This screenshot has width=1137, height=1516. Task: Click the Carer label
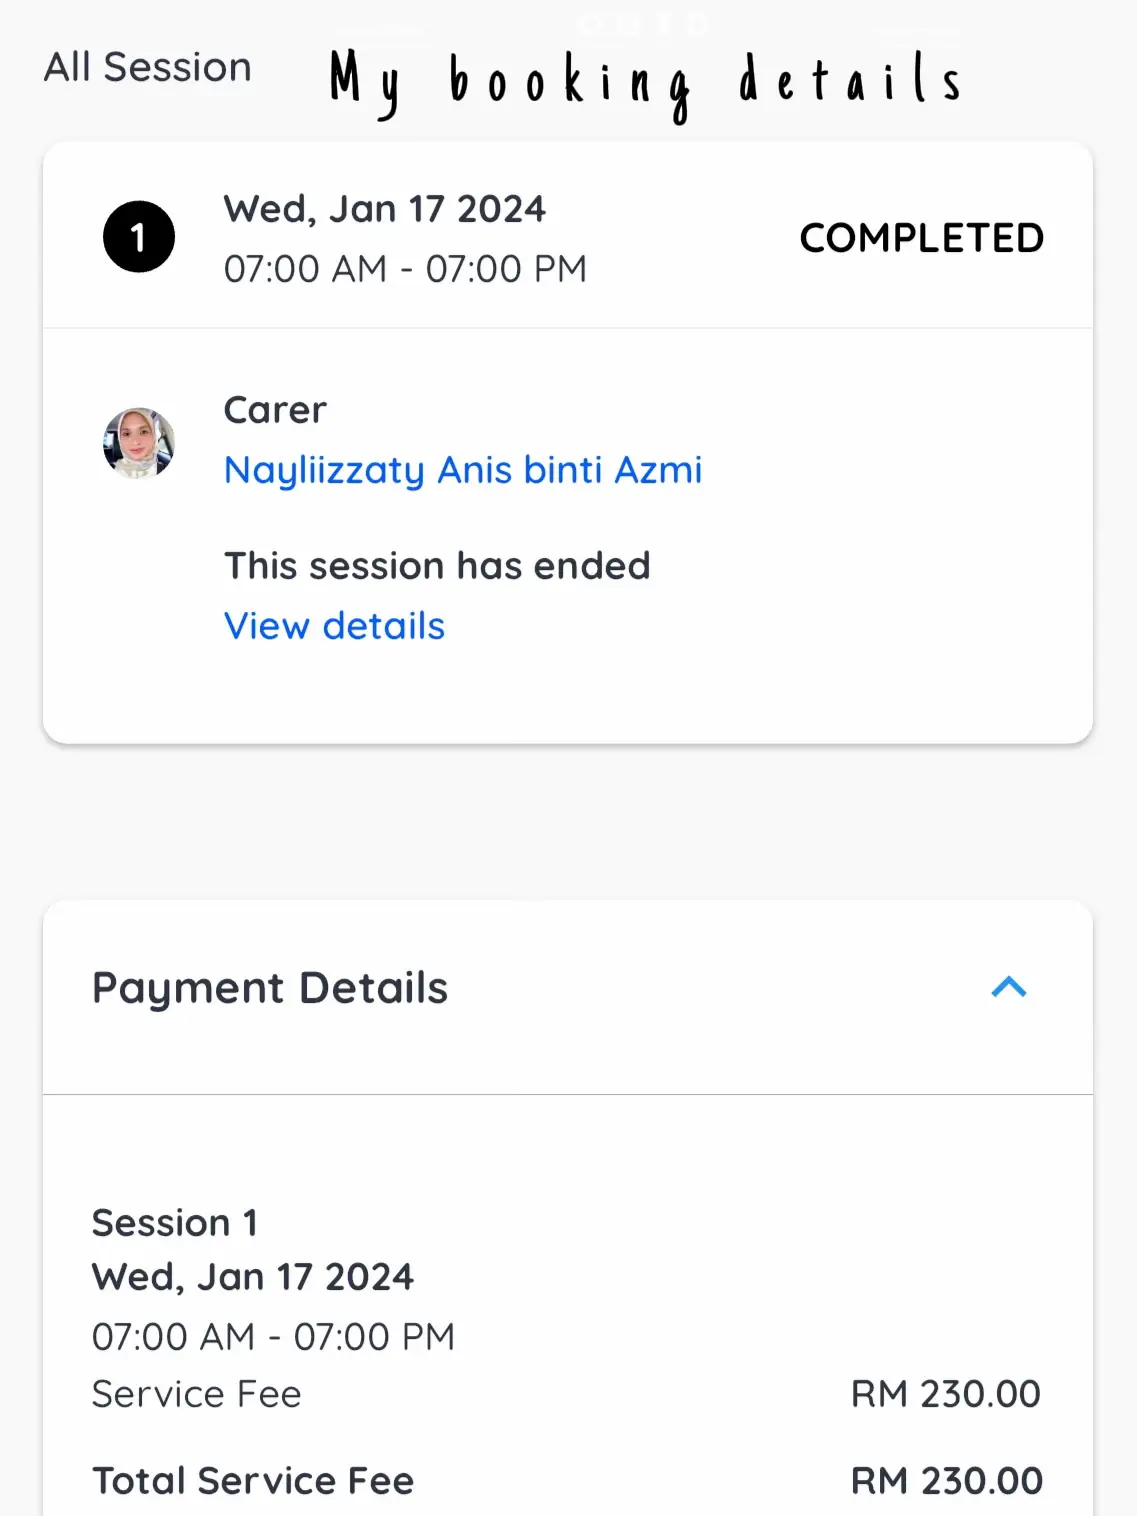click(x=275, y=410)
